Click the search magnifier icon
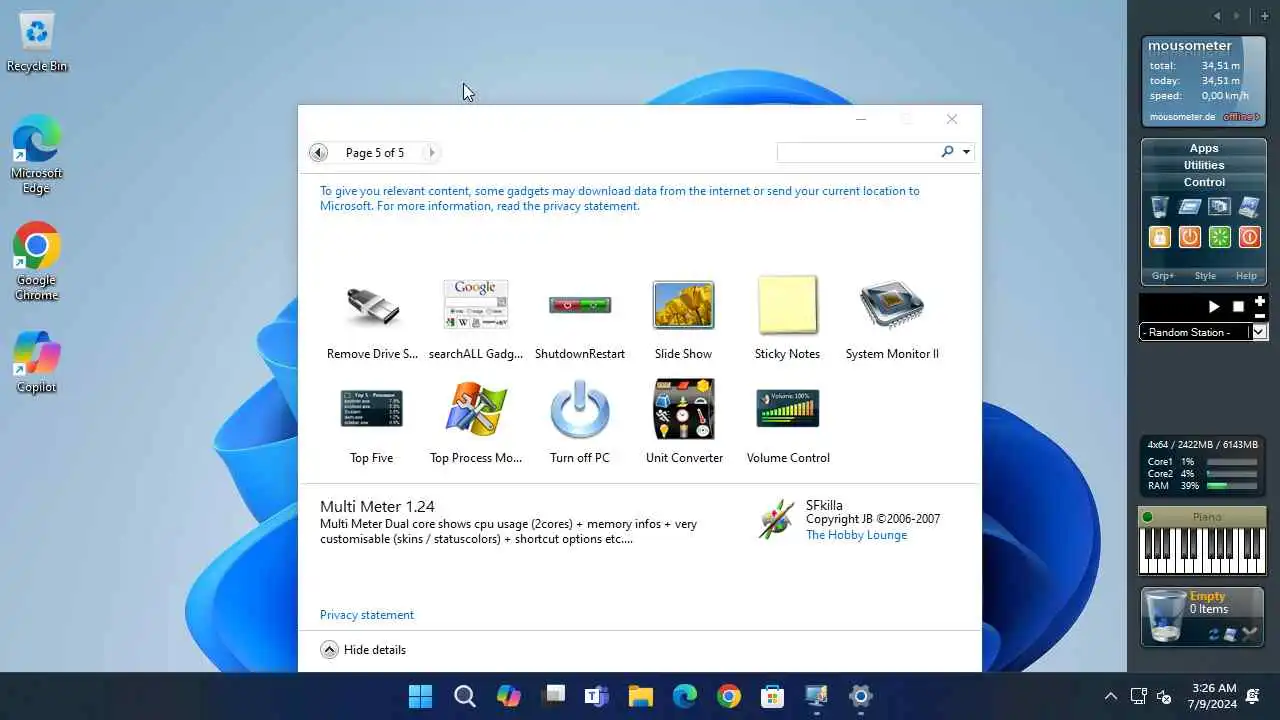This screenshot has width=1280, height=720. coord(947,152)
